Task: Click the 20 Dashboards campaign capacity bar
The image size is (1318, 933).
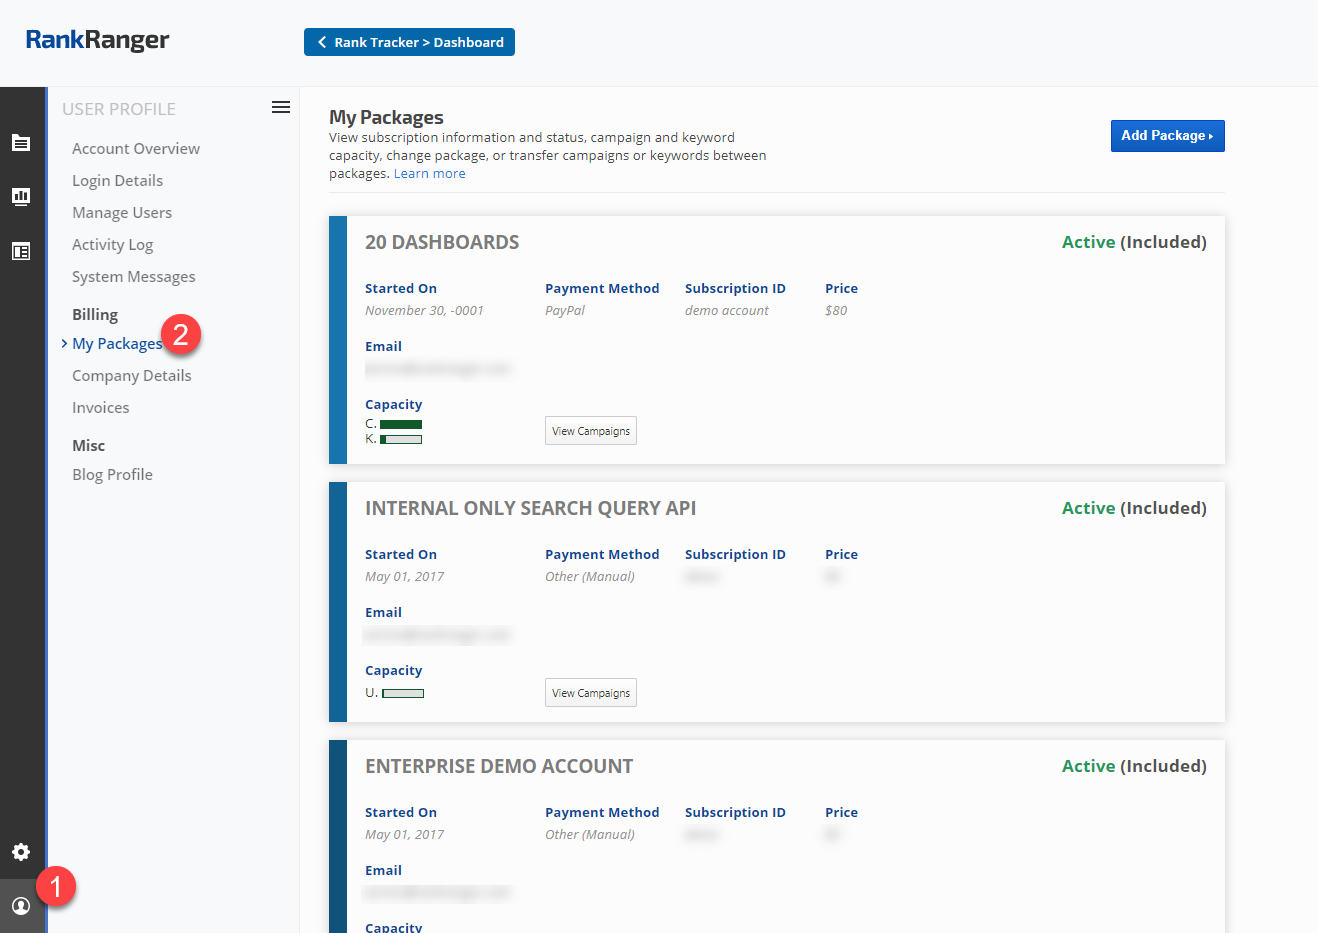Action: (x=401, y=424)
